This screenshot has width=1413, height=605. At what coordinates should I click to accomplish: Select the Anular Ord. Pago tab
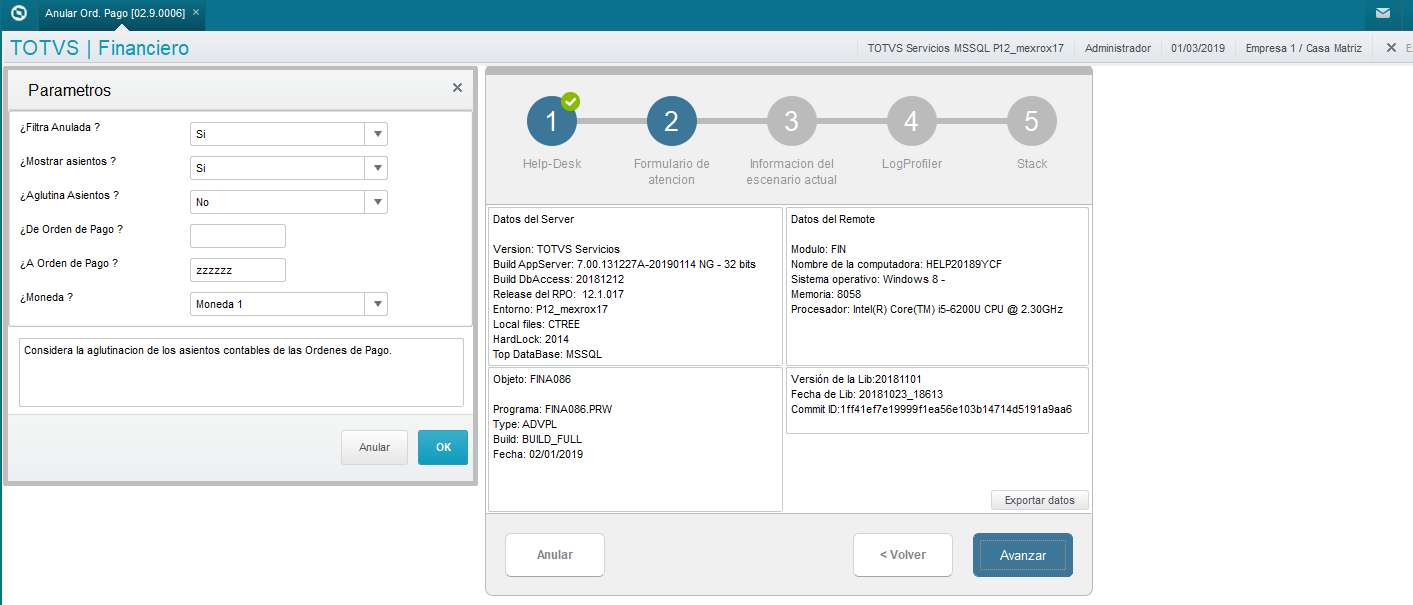coord(115,13)
